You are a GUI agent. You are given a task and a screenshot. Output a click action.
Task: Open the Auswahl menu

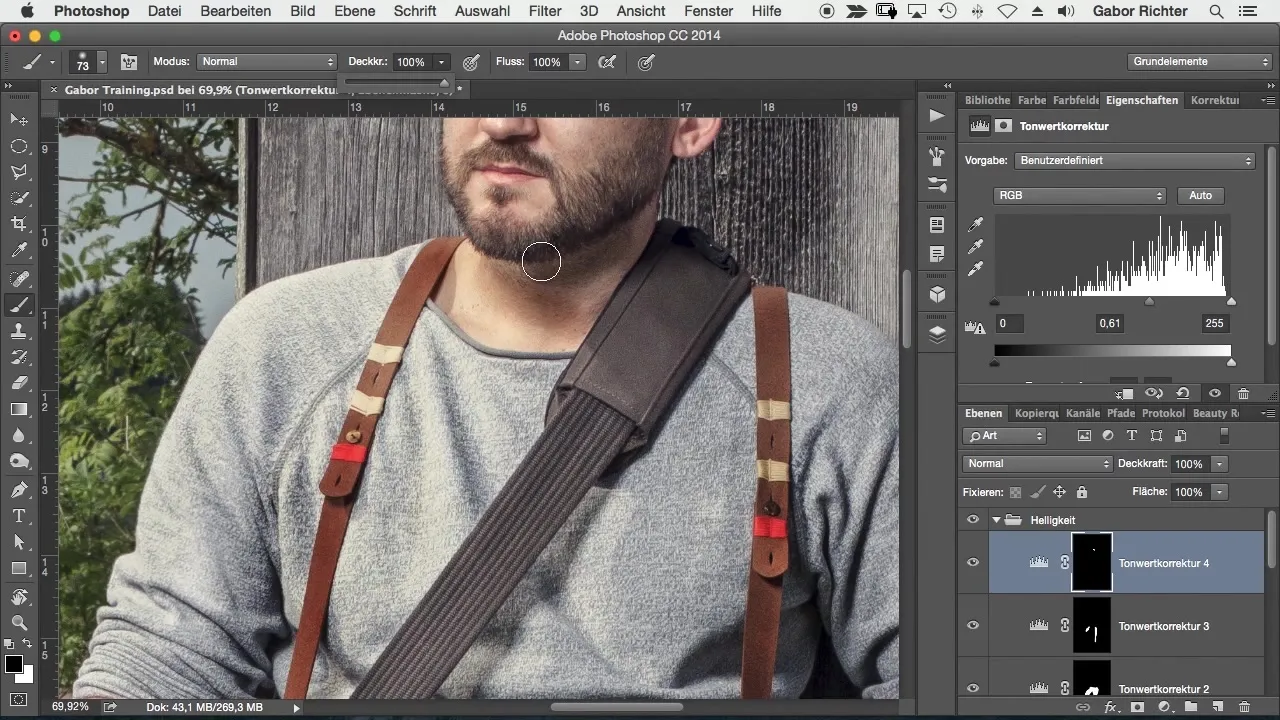tap(483, 11)
